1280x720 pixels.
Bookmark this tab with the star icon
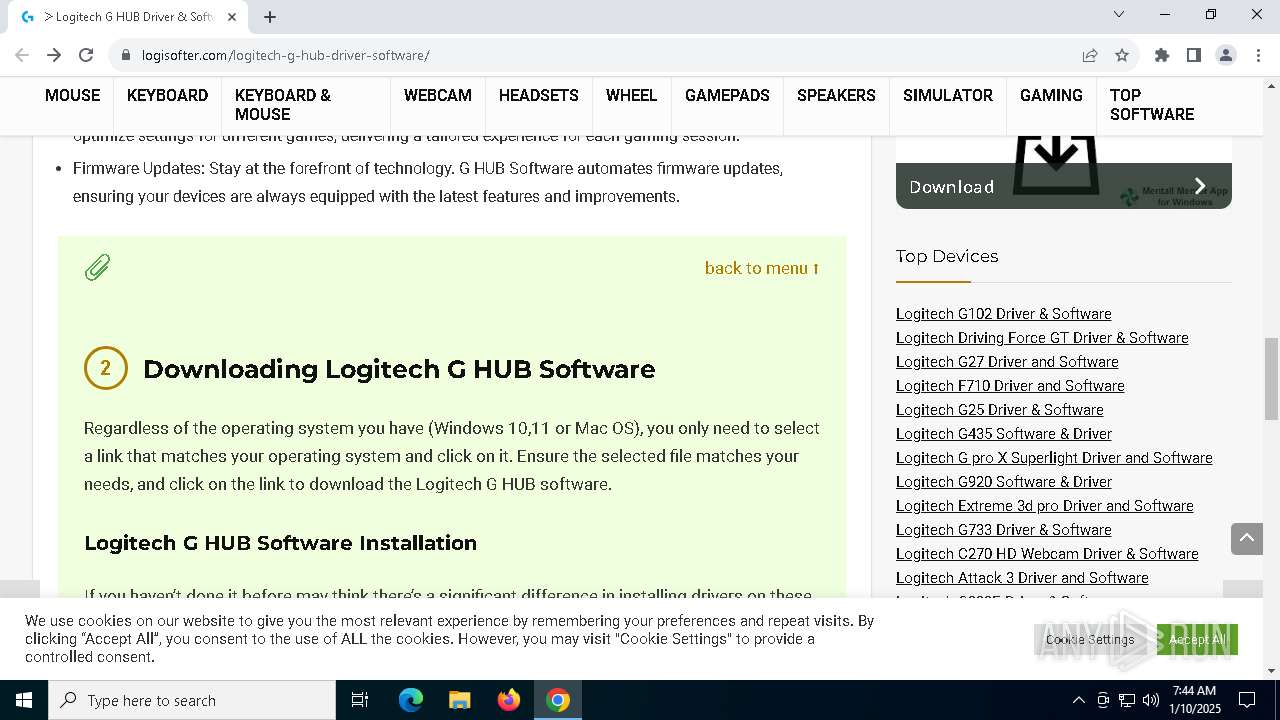[x=1122, y=55]
